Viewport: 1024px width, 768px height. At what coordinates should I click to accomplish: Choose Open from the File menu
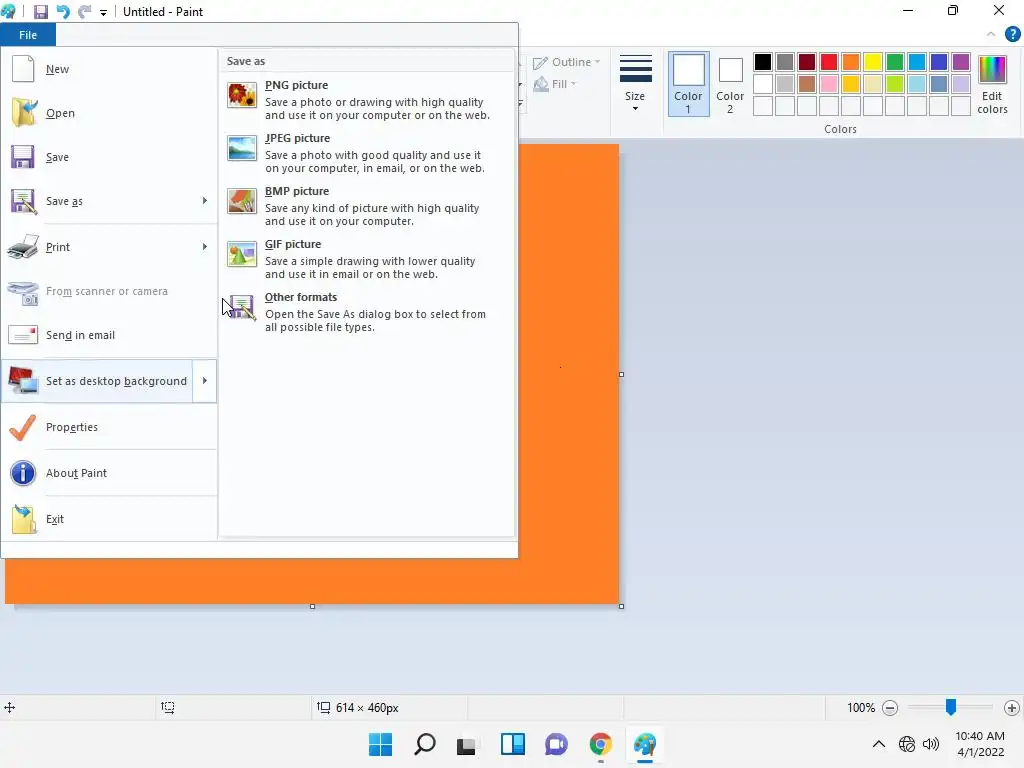(109, 113)
